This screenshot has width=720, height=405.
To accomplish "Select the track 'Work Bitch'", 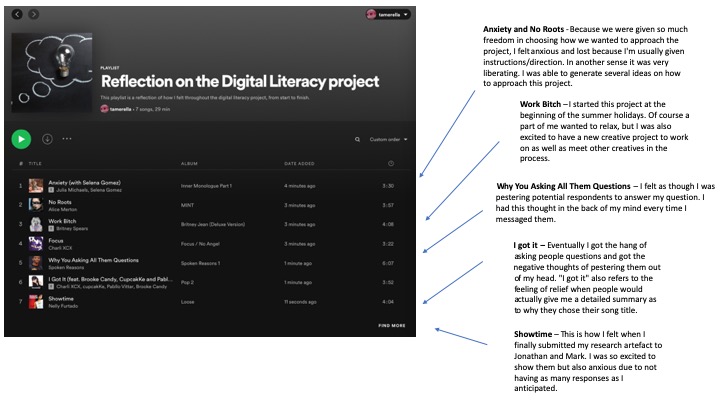I will [62, 221].
